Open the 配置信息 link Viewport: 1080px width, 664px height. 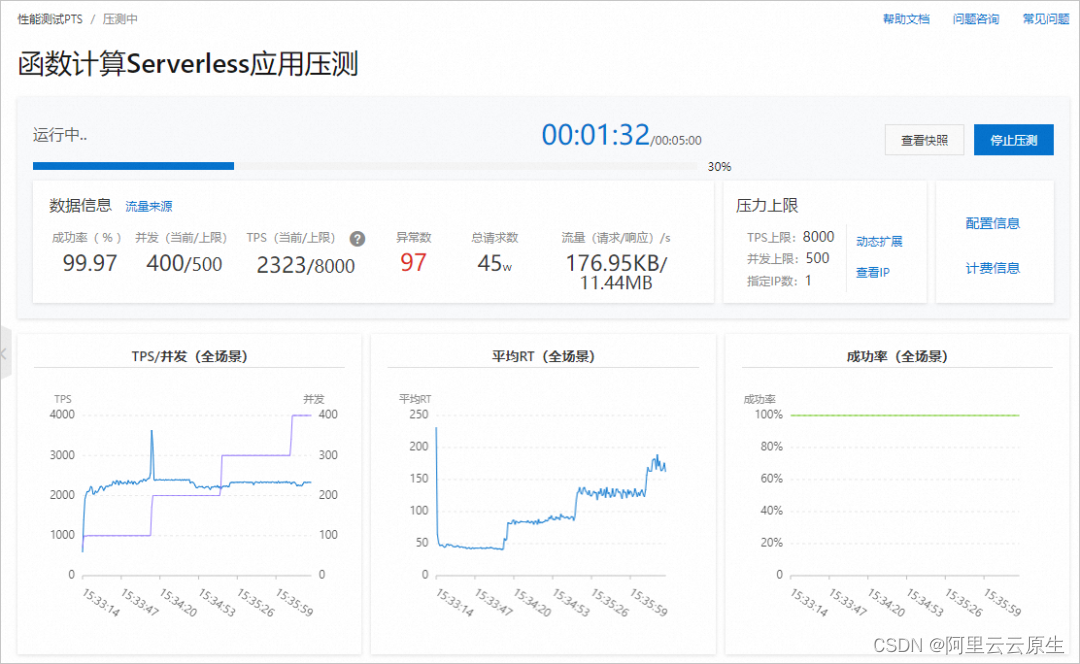[993, 223]
